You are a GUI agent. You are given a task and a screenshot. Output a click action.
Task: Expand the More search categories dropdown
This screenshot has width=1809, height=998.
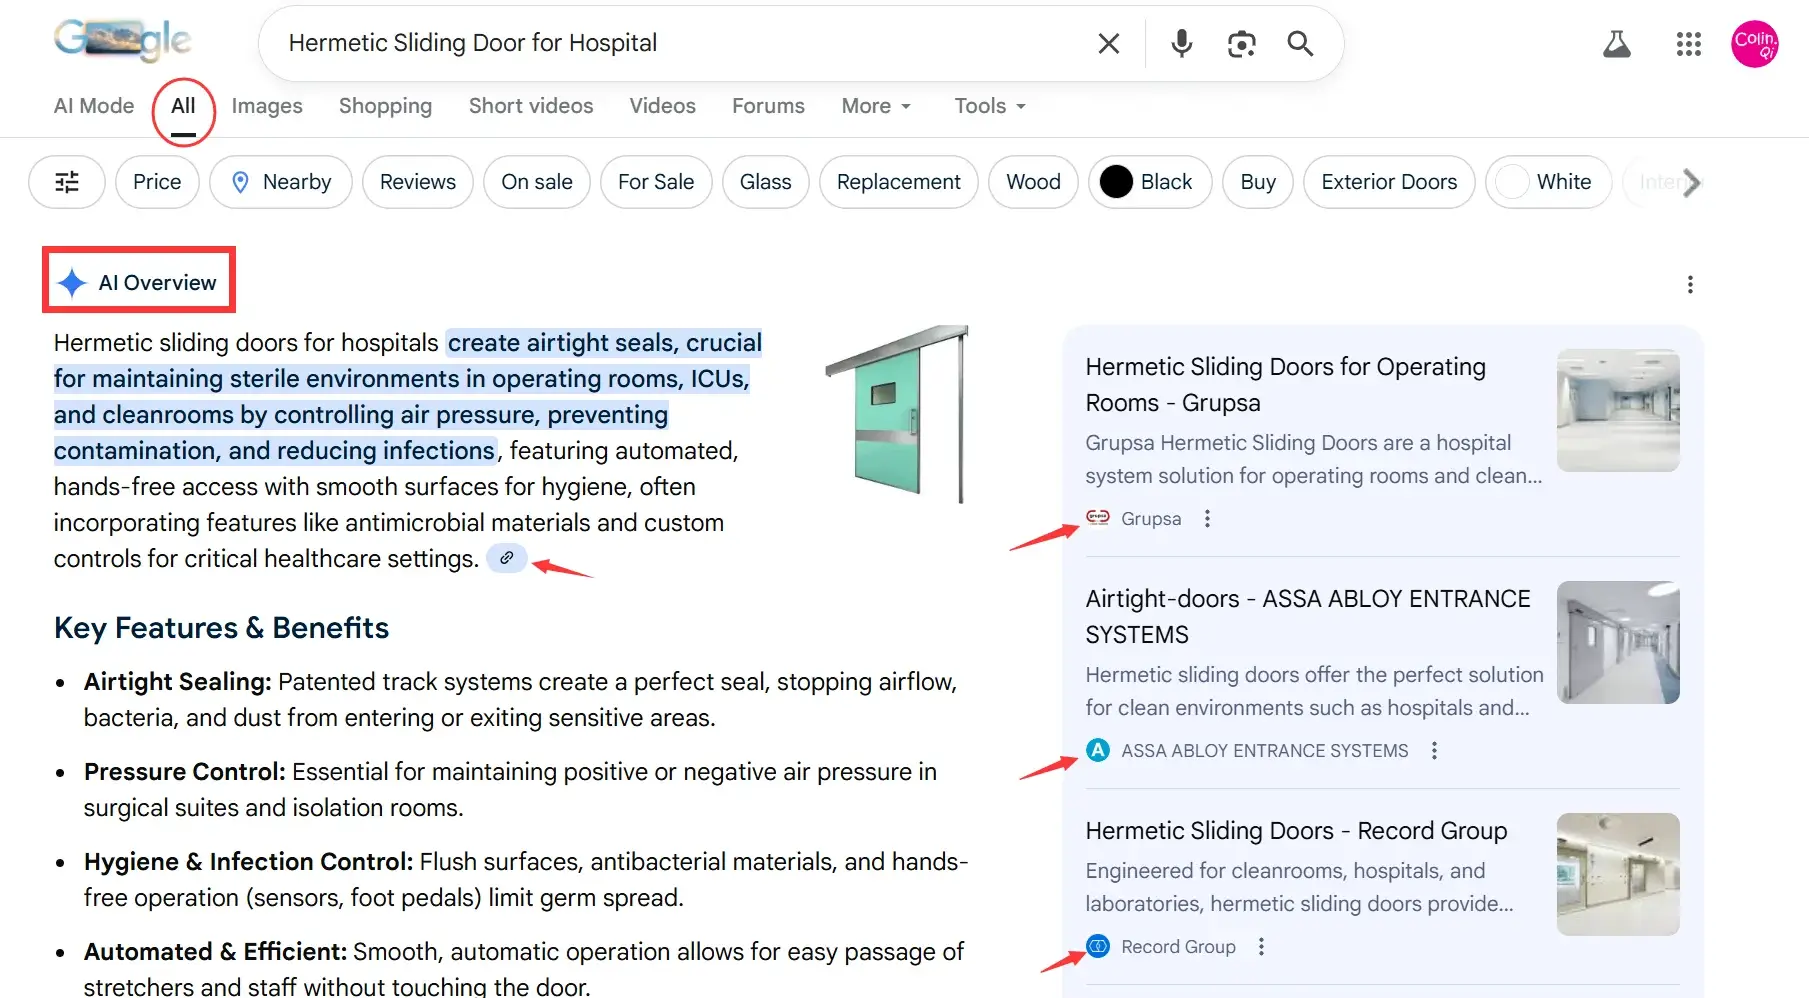[876, 106]
